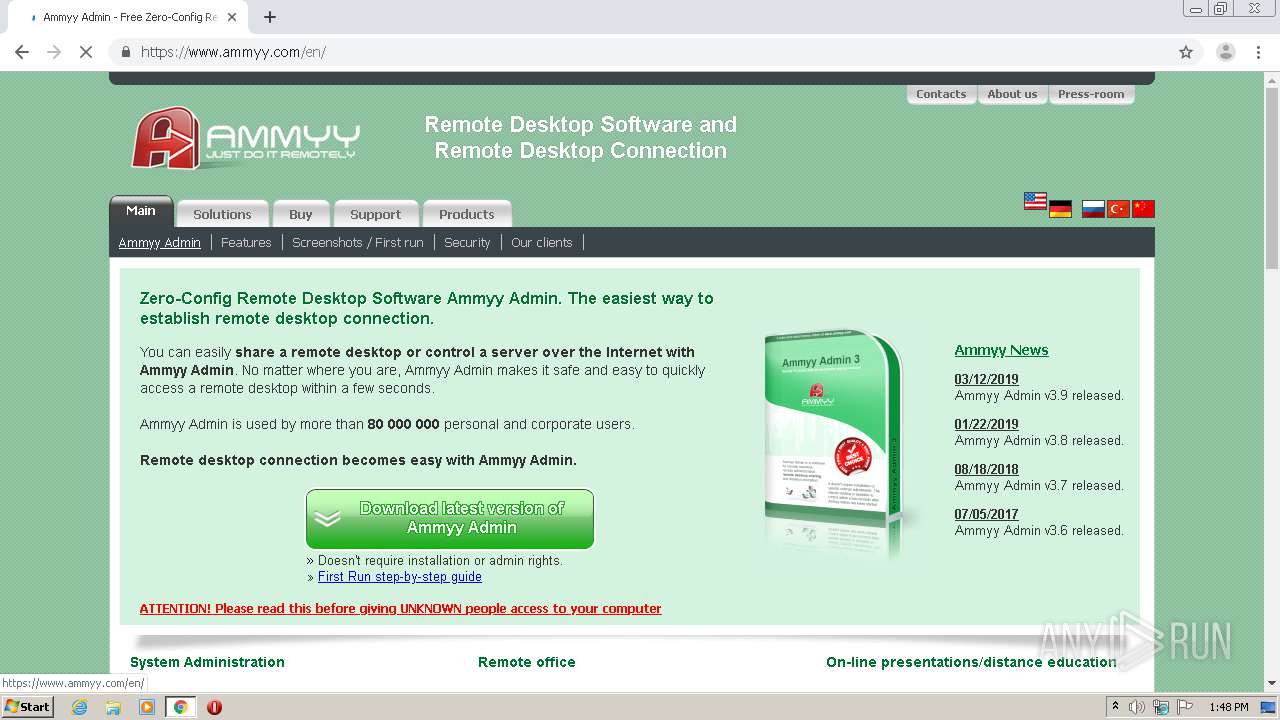Click On-line presentations/distance education heading
This screenshot has width=1280, height=720.
pos(971,662)
